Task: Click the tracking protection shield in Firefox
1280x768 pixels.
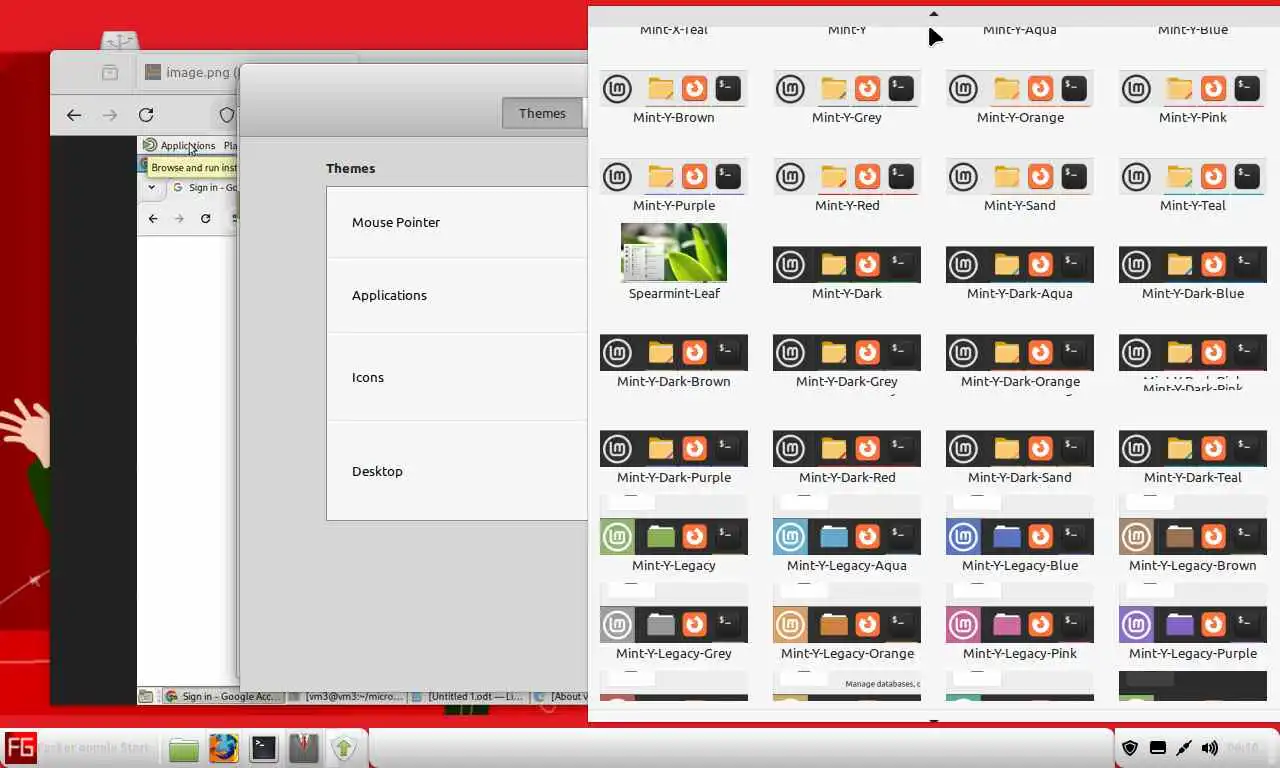Action: click(226, 115)
